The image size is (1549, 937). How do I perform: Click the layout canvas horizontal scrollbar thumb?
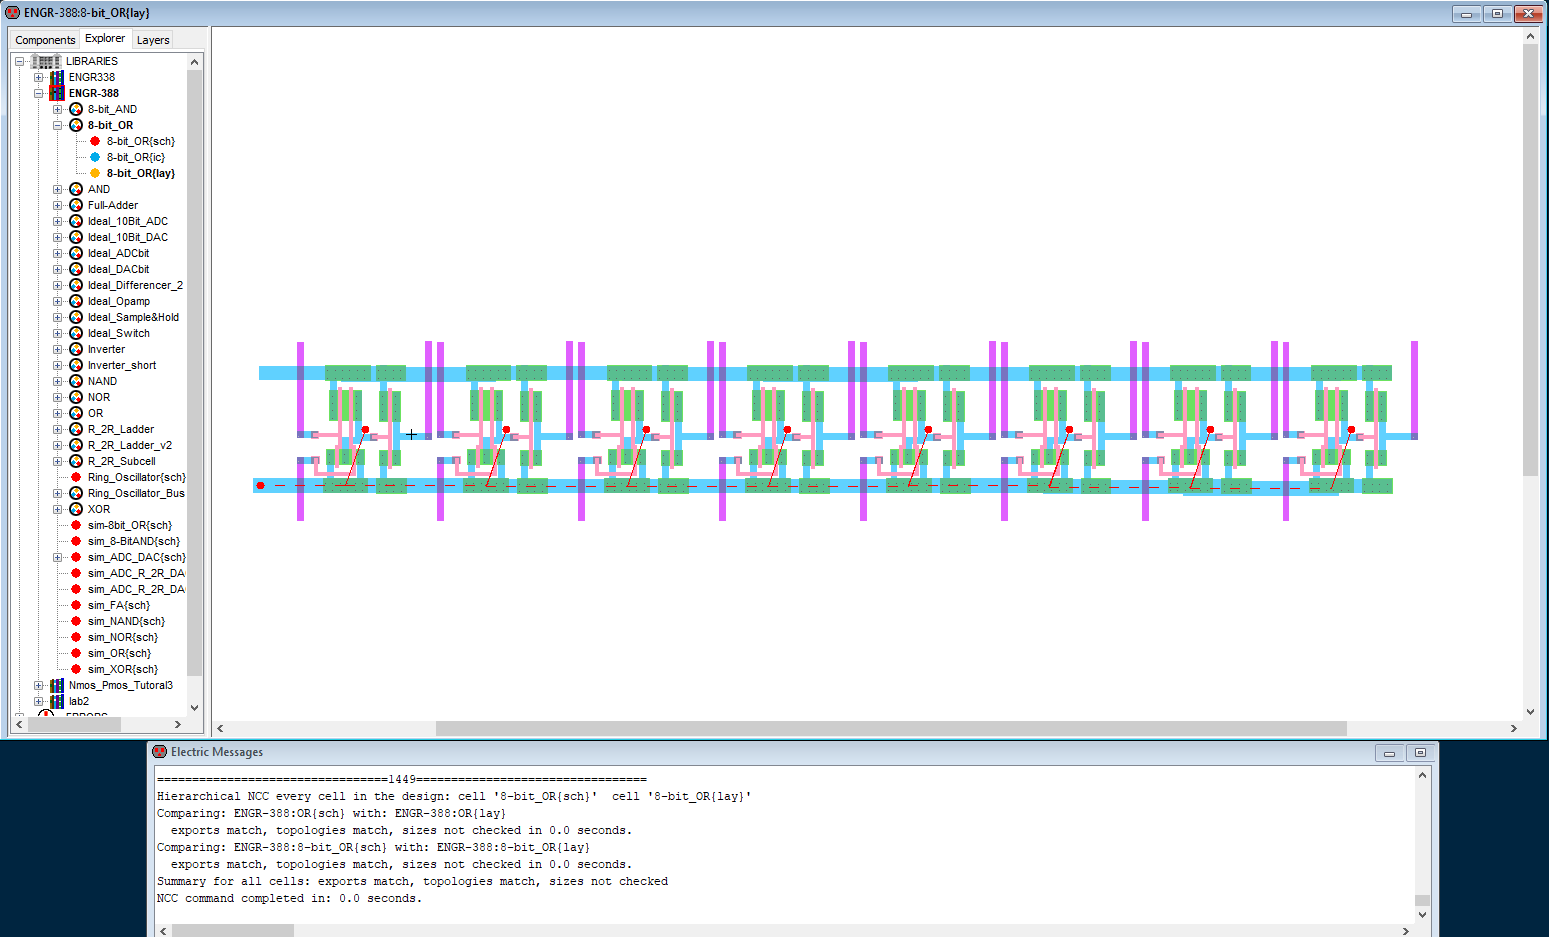tap(891, 728)
